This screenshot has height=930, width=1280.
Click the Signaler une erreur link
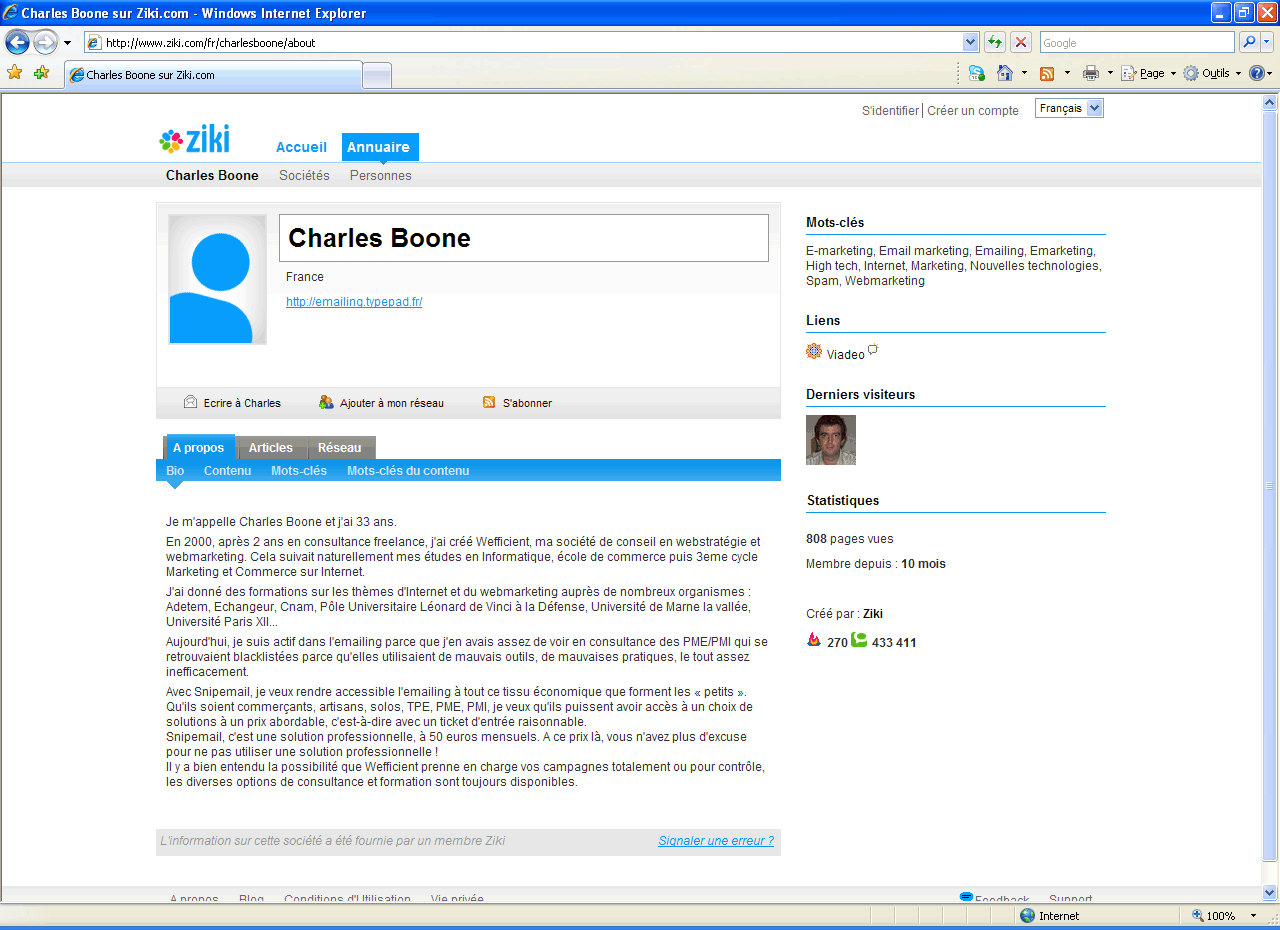tap(716, 841)
